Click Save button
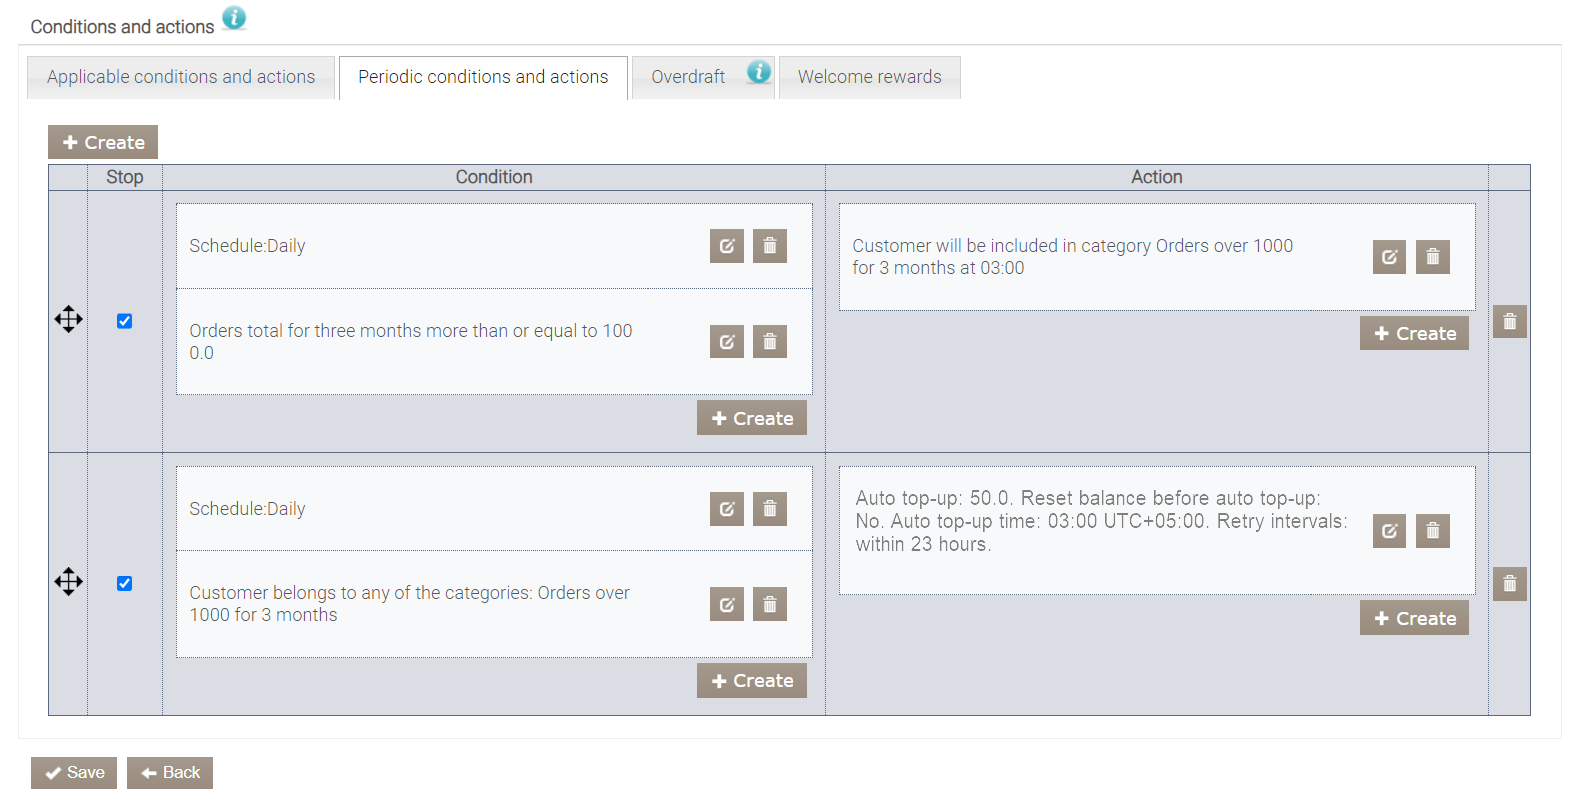 tap(74, 773)
